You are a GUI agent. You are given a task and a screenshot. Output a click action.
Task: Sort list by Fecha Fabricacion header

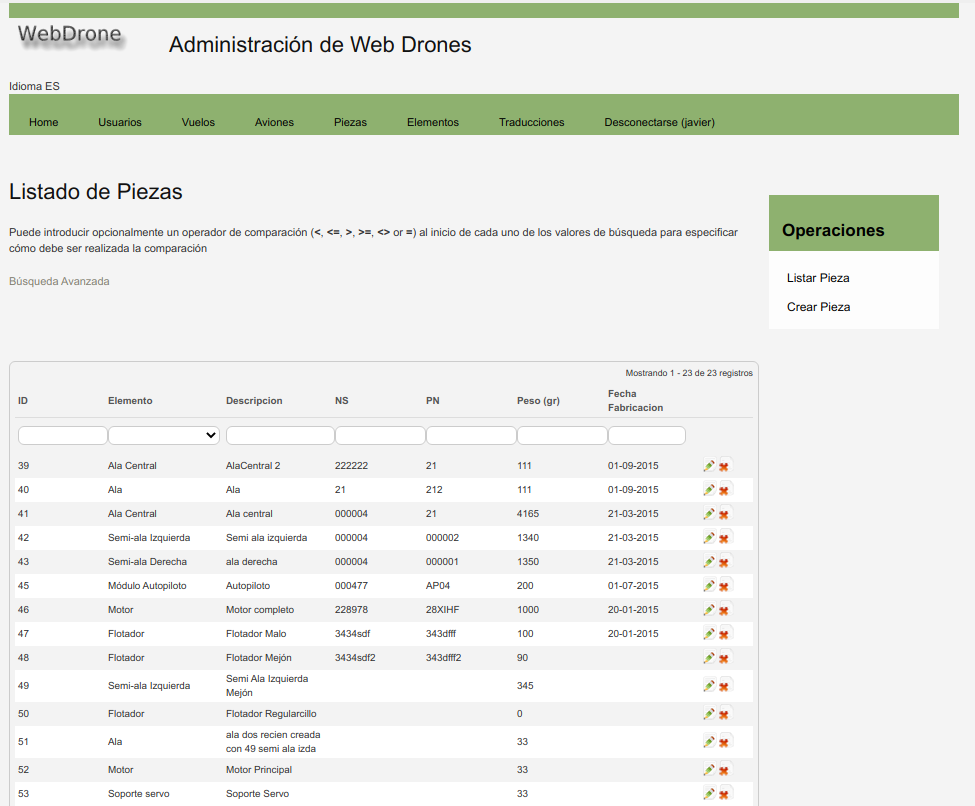635,400
